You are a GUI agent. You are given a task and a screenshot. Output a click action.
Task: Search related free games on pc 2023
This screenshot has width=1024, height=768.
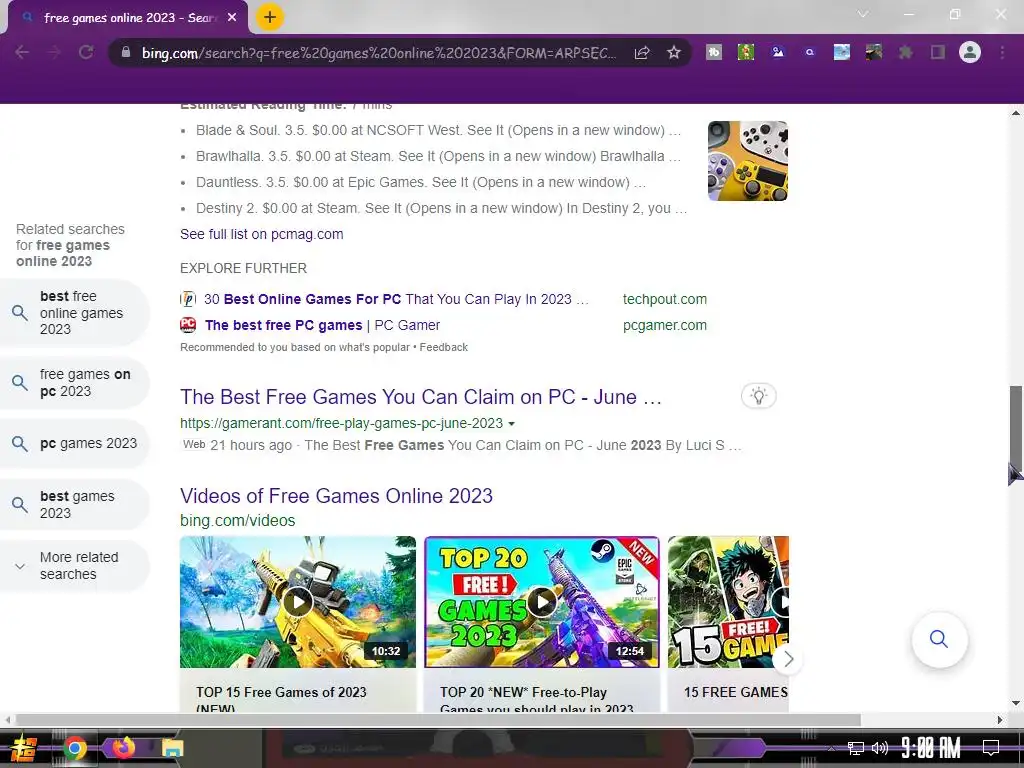[x=74, y=383]
